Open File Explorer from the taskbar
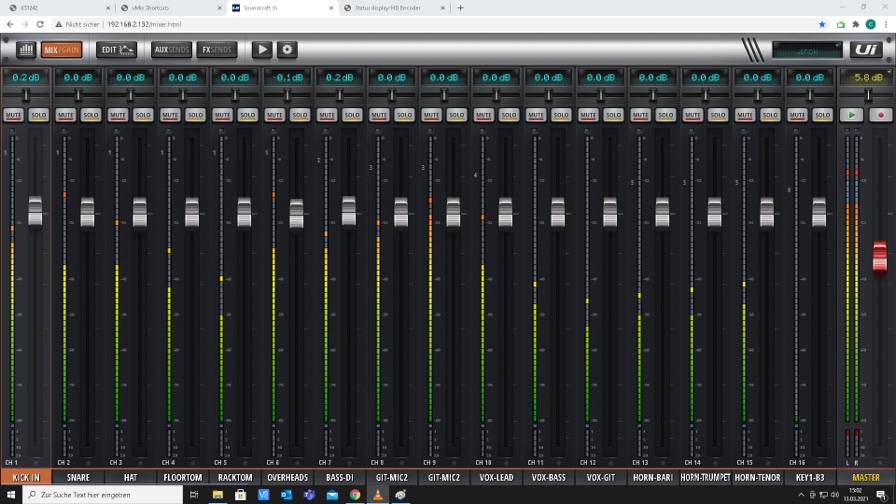 (218, 494)
